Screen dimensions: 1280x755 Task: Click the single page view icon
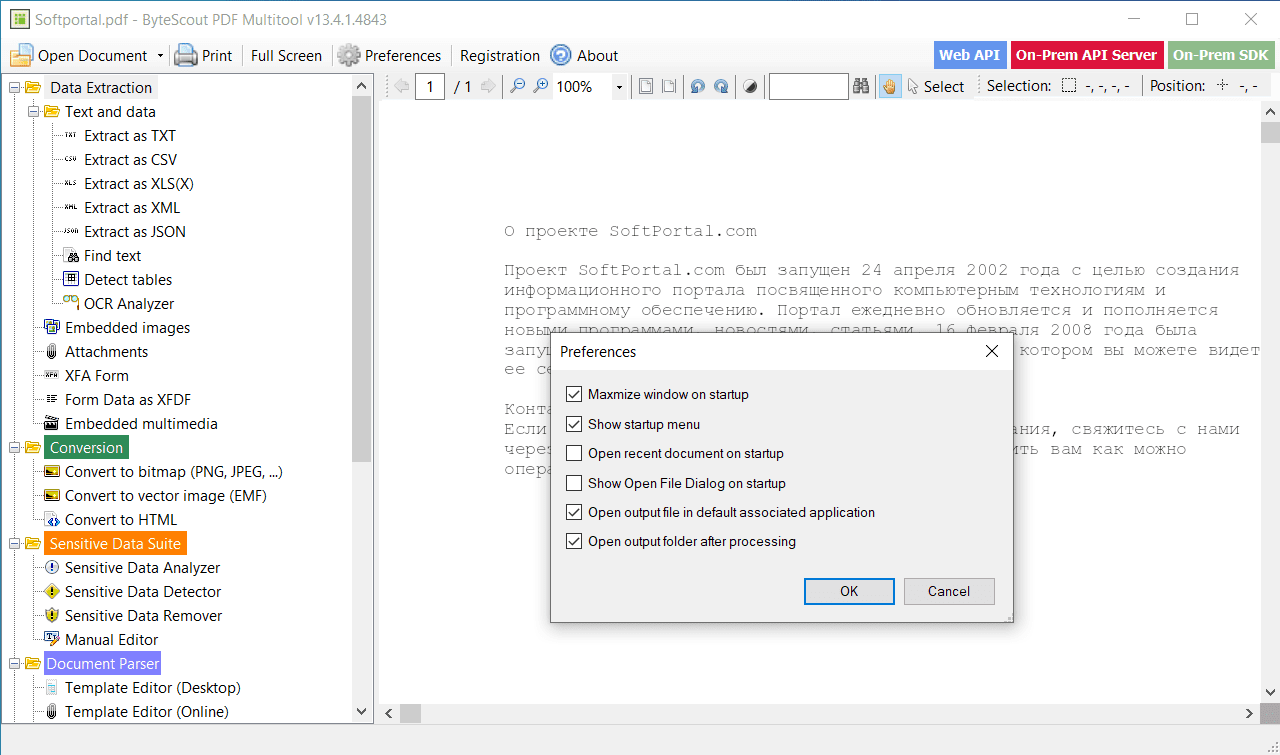click(x=646, y=87)
